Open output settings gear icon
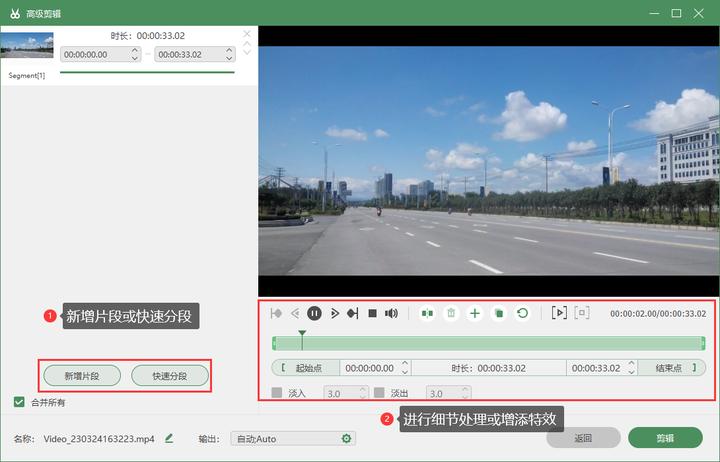Image resolution: width=720 pixels, height=462 pixels. pyautogui.click(x=346, y=439)
